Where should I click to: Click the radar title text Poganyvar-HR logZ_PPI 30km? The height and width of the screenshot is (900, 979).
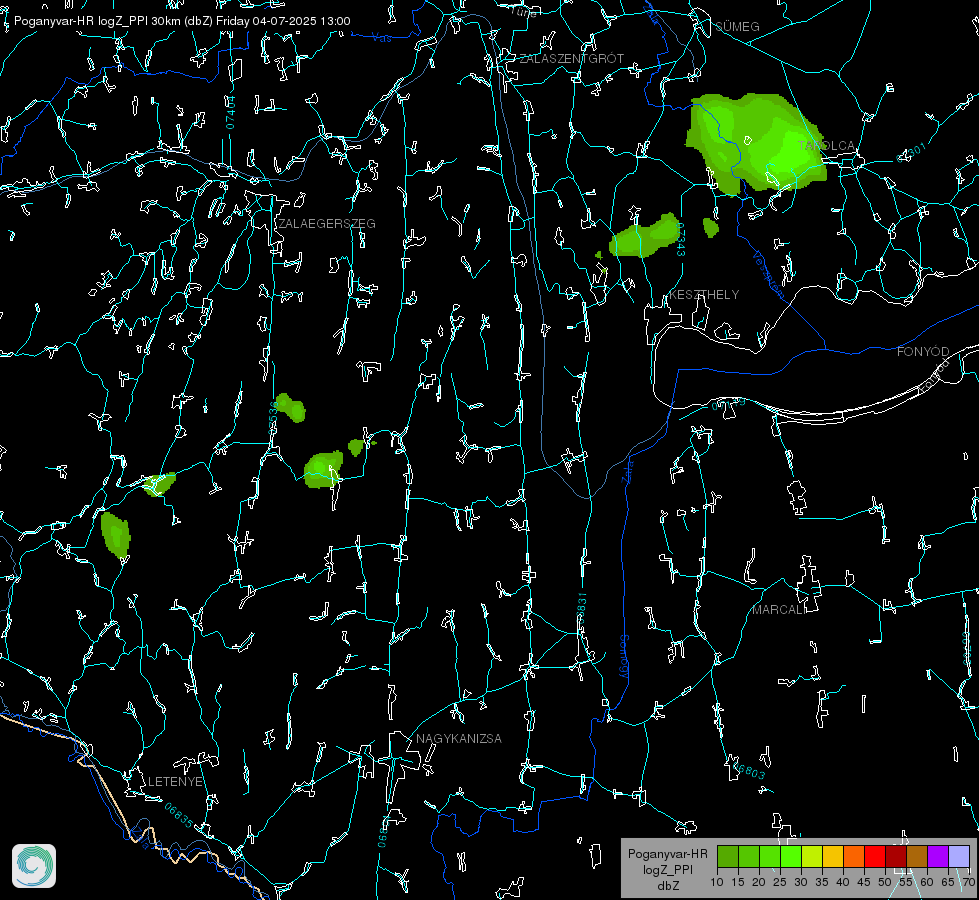pyautogui.click(x=98, y=21)
